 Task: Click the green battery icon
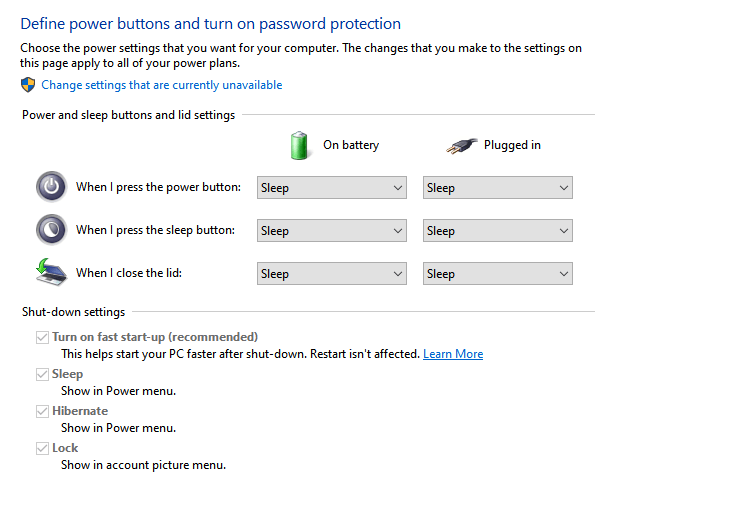point(299,145)
